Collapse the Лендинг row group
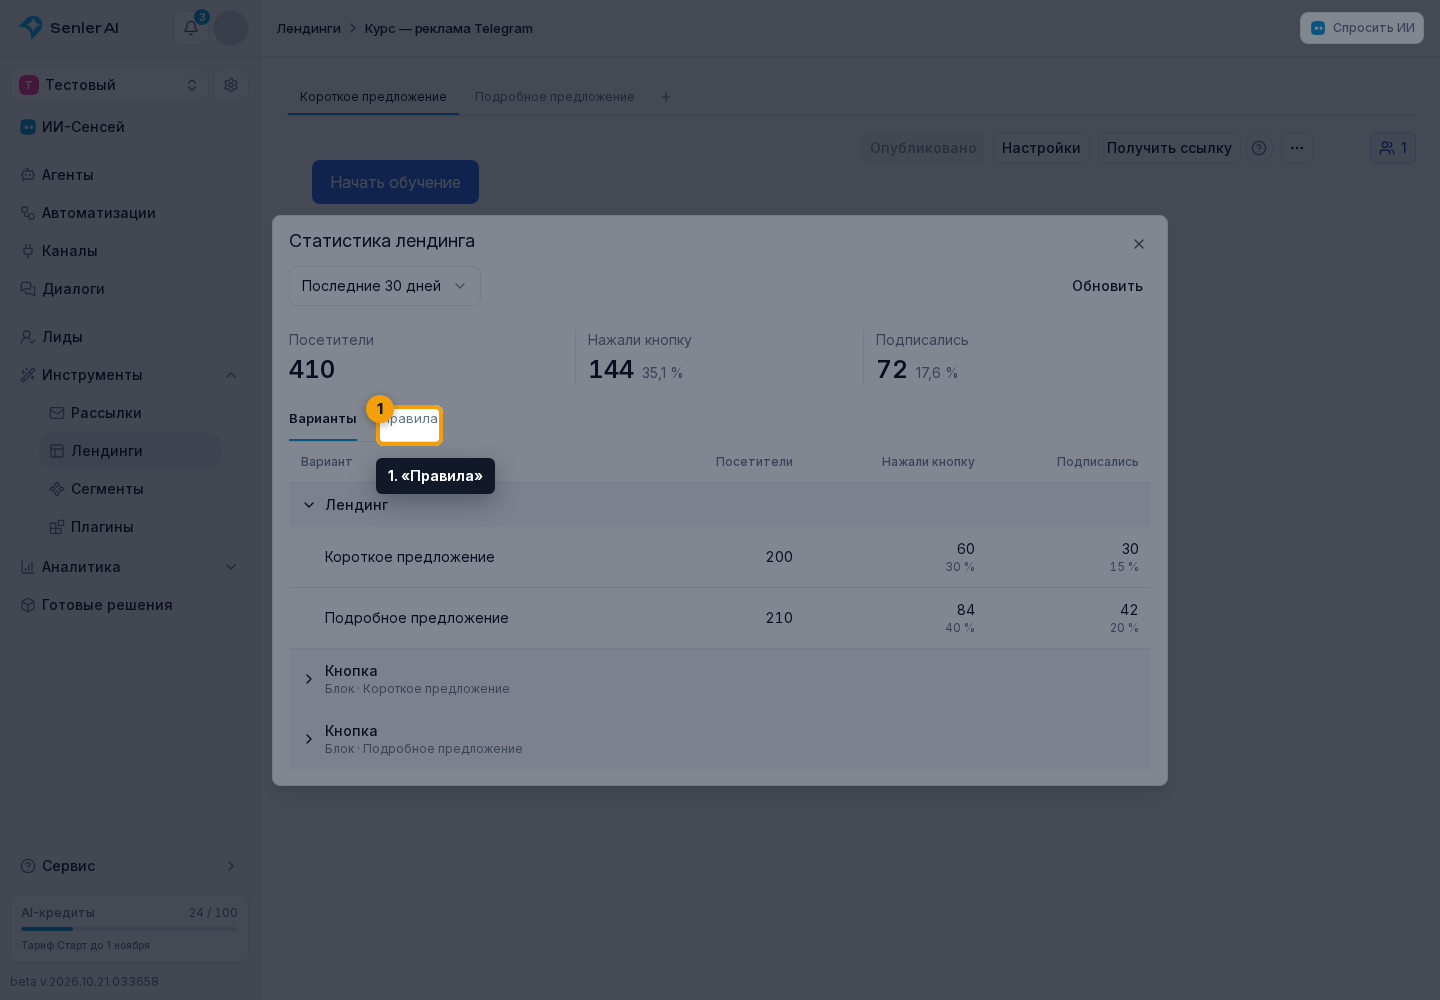This screenshot has height=1000, width=1440. [309, 505]
